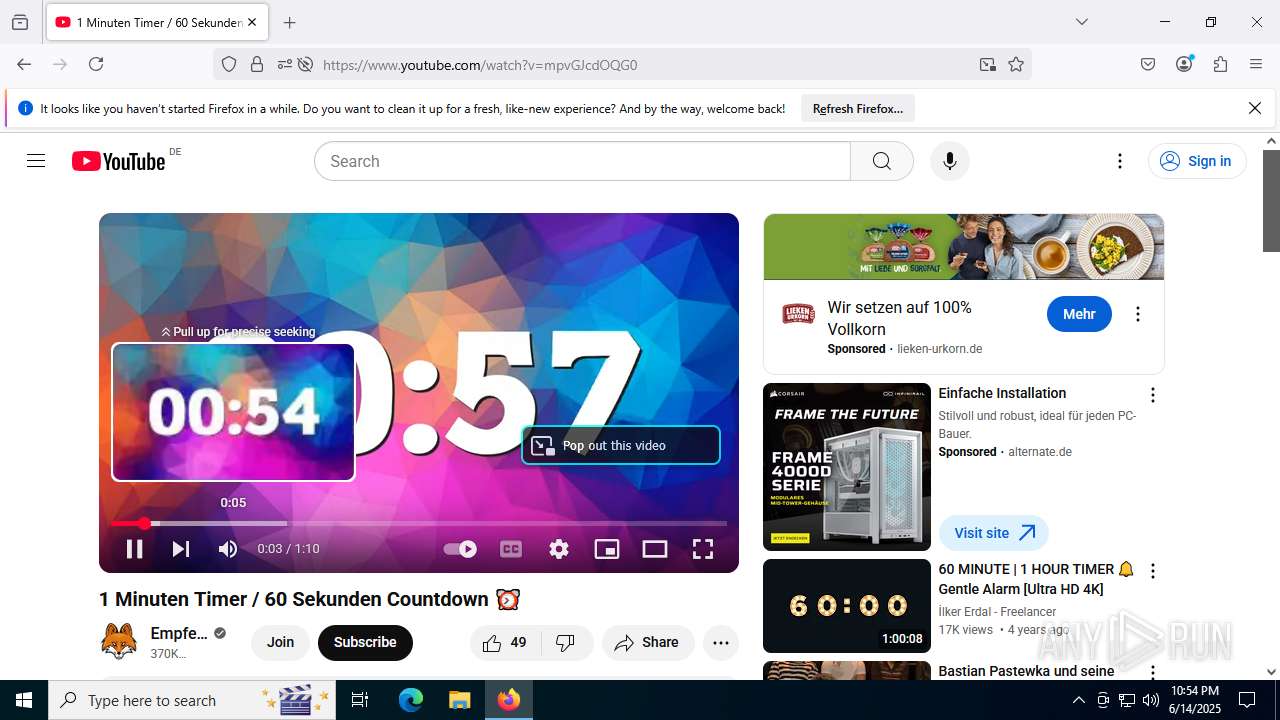Open Firefox View icon
This screenshot has height=720, width=1280.
pos(20,22)
